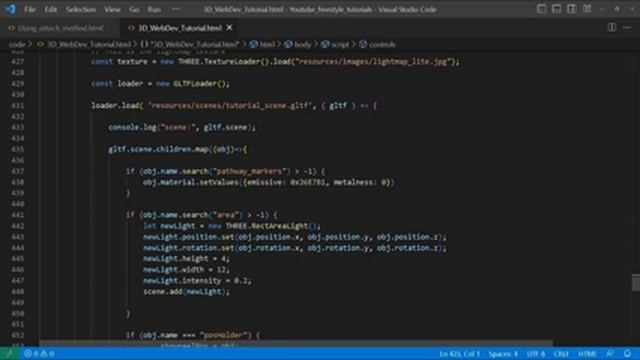The width and height of the screenshot is (640, 360).
Task: Click the "pathway_markers" if statement line
Action: [226, 171]
